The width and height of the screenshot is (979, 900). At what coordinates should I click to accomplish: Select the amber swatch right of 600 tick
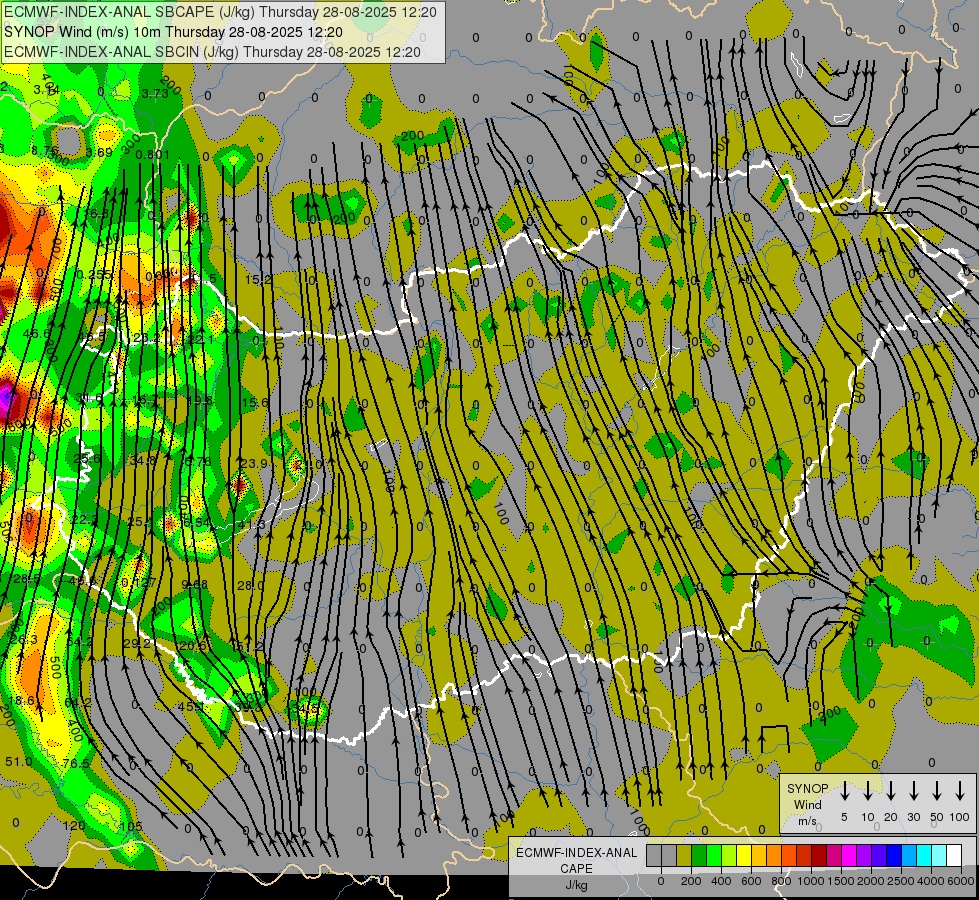(759, 855)
